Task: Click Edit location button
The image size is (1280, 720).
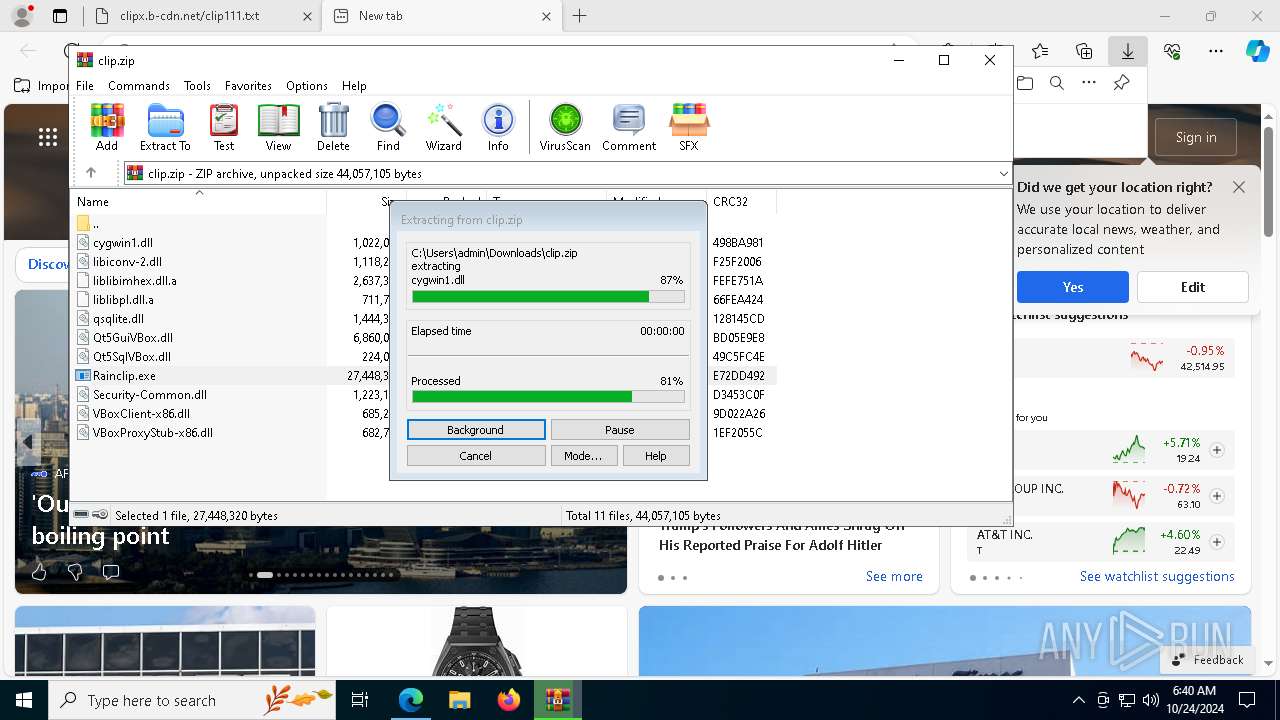Action: (1193, 287)
